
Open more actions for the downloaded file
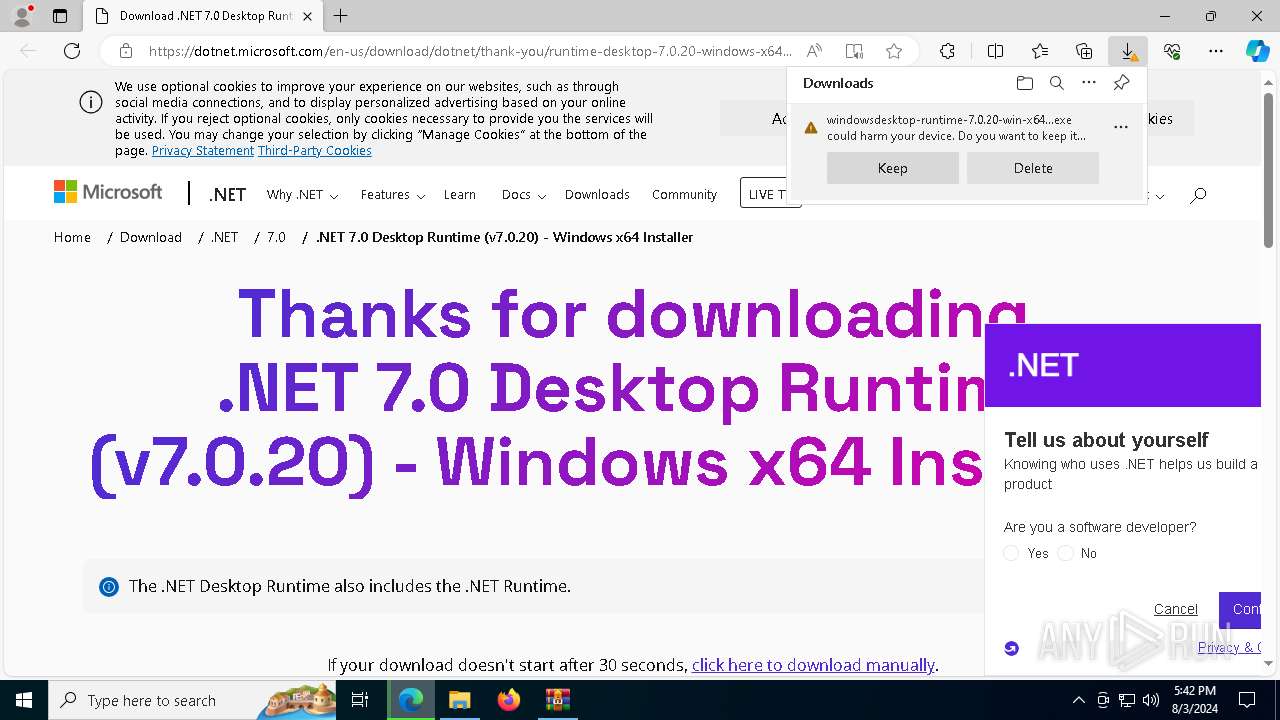pyautogui.click(x=1121, y=127)
